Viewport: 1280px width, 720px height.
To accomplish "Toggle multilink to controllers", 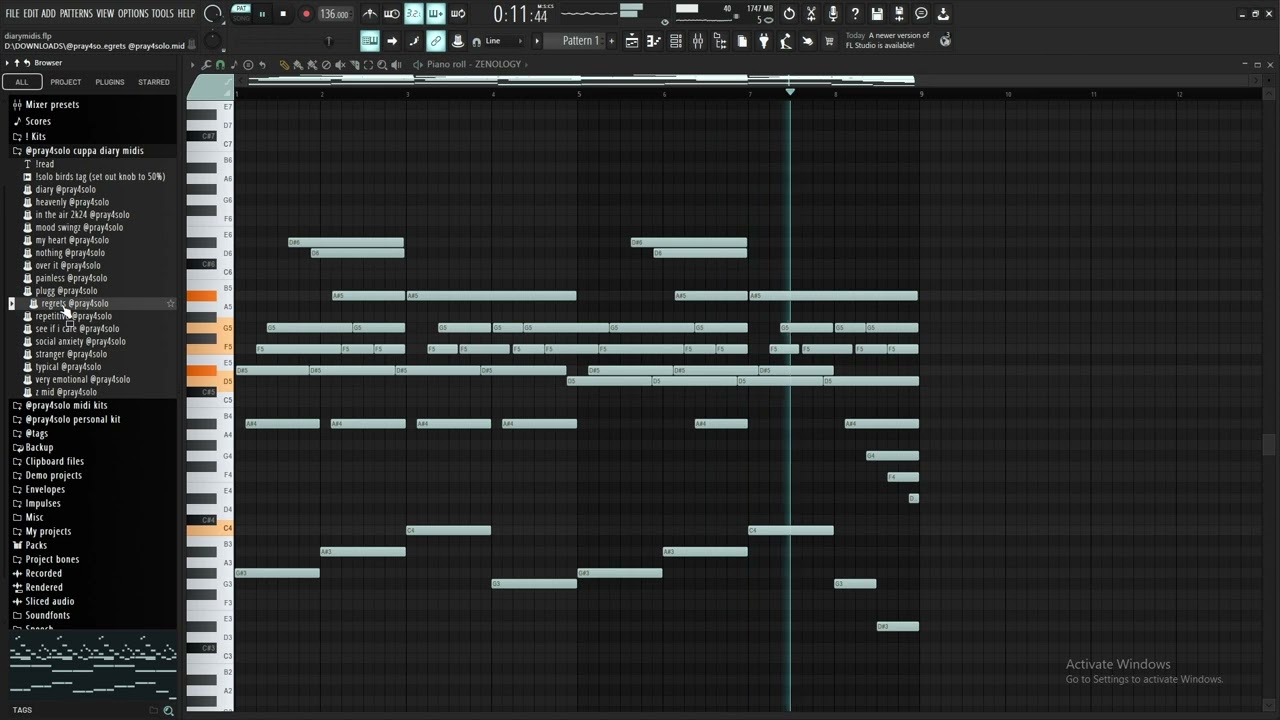I will click(436, 41).
